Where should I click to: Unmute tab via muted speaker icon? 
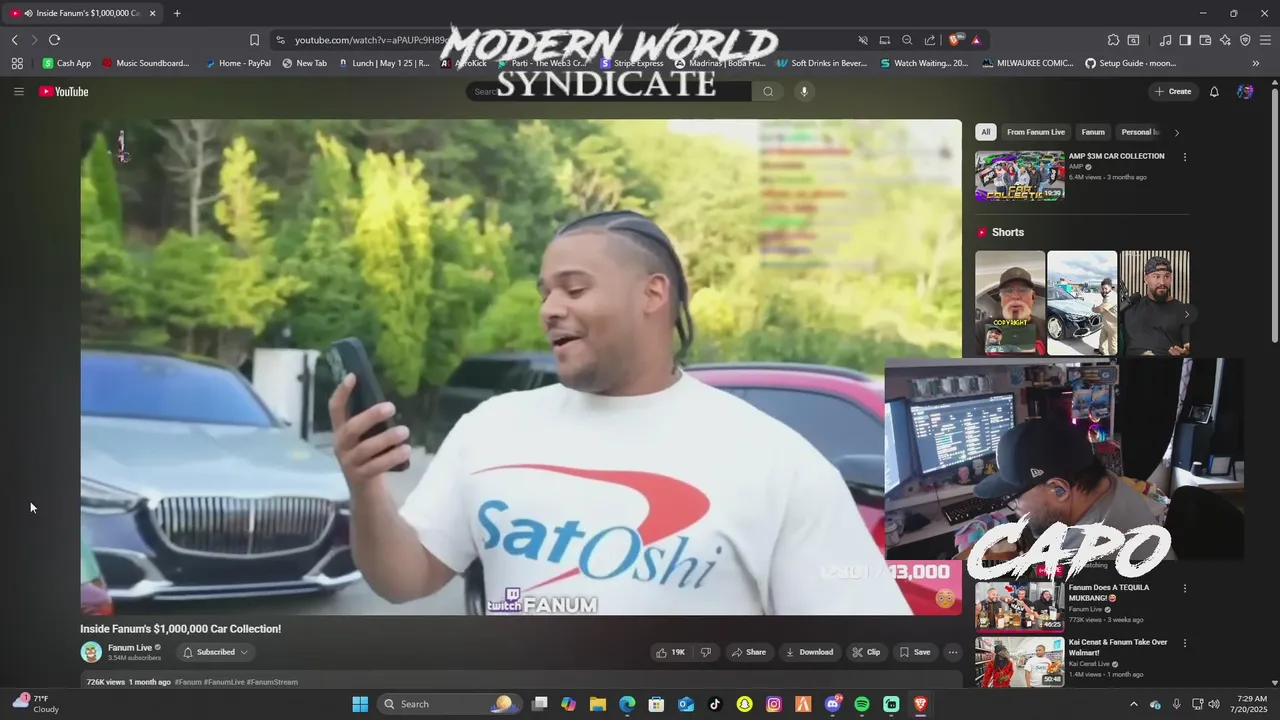click(863, 40)
